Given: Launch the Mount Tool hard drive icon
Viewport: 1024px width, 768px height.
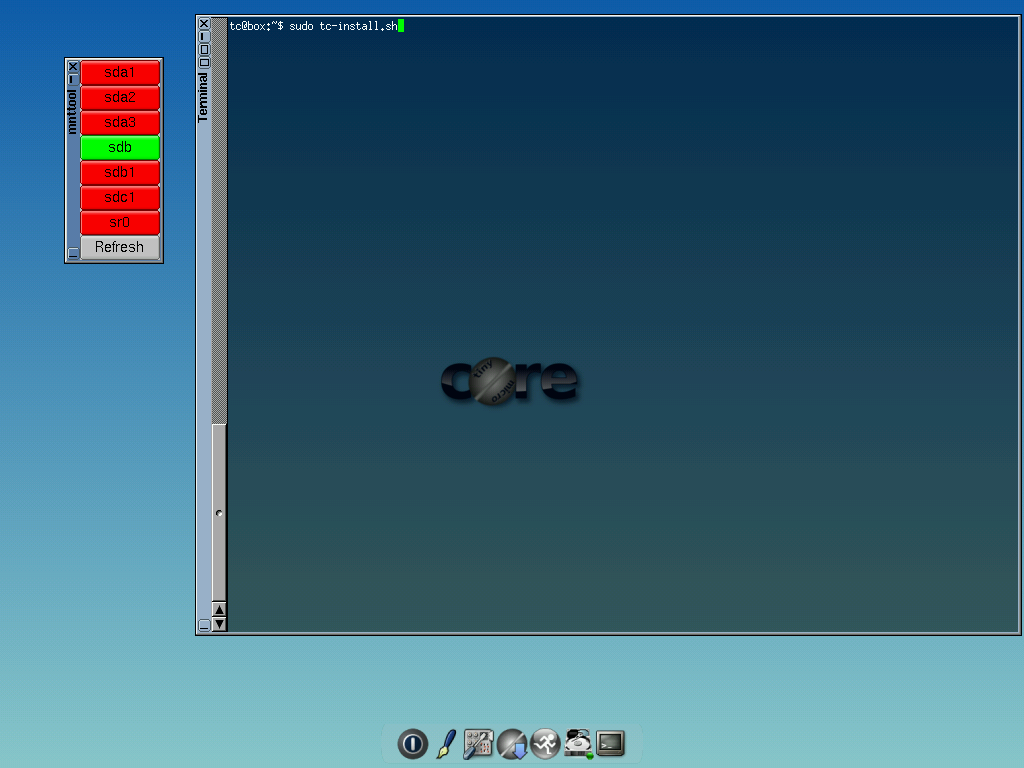Looking at the screenshot, I should 578,744.
